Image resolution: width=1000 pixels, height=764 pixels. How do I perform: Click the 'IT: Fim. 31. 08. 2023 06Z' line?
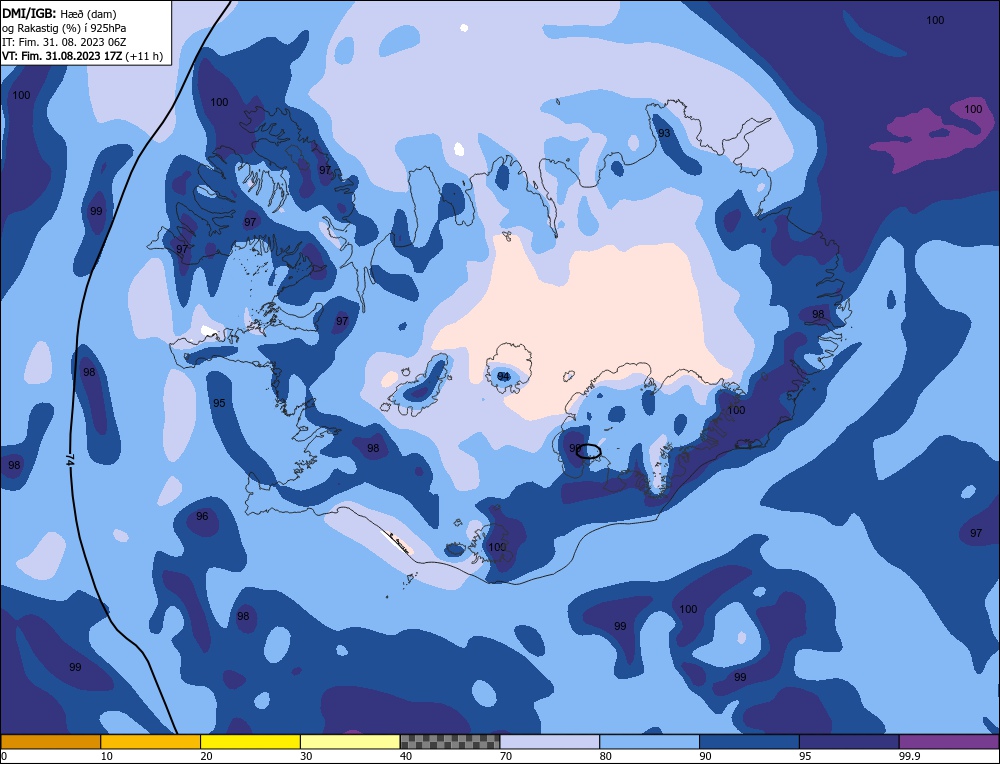(64, 41)
